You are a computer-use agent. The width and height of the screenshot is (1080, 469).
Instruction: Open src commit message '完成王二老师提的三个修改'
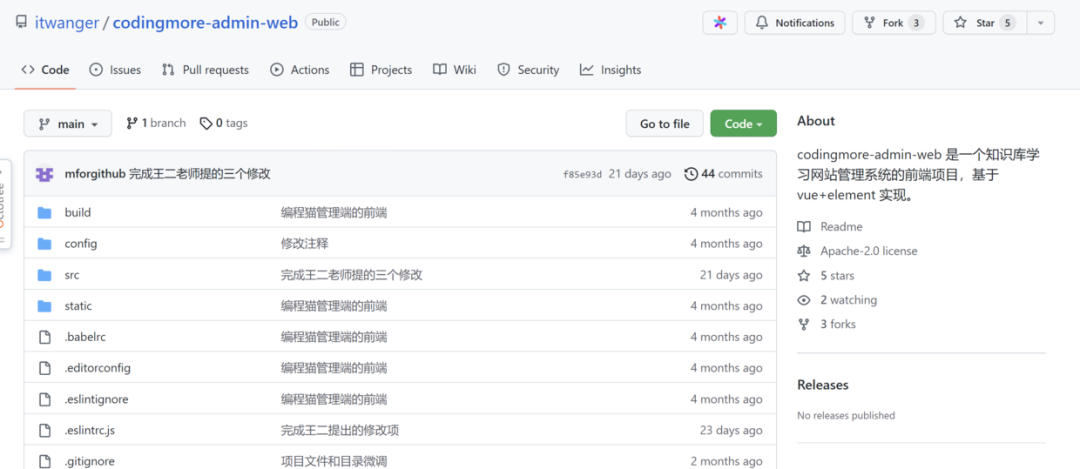click(x=351, y=275)
